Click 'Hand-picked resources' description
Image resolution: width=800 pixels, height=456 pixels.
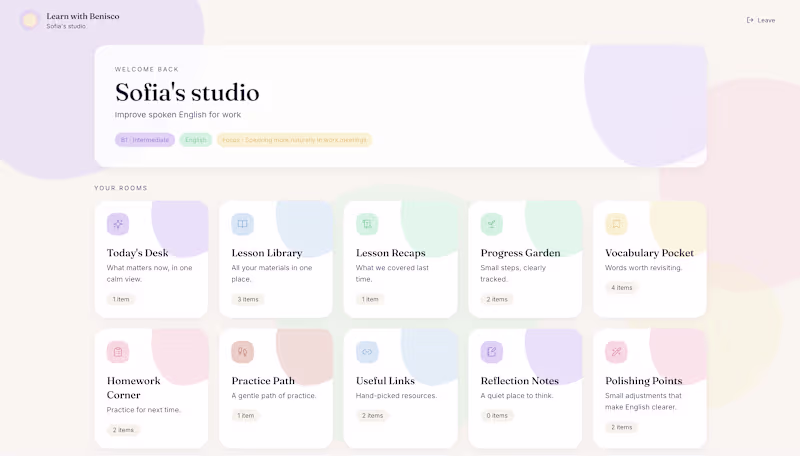coord(396,396)
